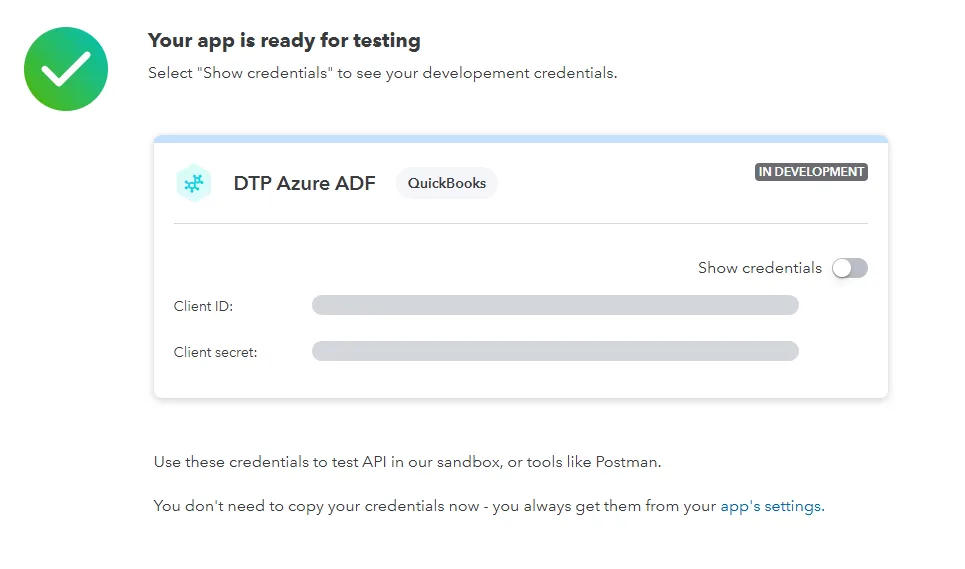The height and width of the screenshot is (569, 965).
Task: Click the Select "Show credentials" instruction line
Action: (382, 73)
